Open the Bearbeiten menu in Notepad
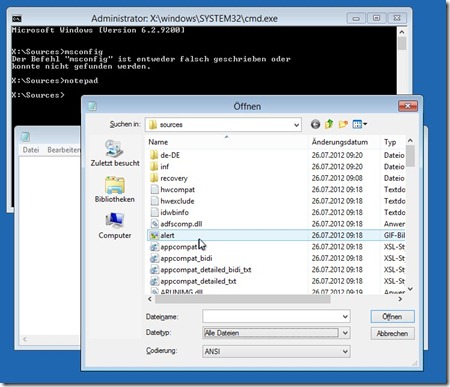This screenshot has height=387, width=450. (64, 150)
